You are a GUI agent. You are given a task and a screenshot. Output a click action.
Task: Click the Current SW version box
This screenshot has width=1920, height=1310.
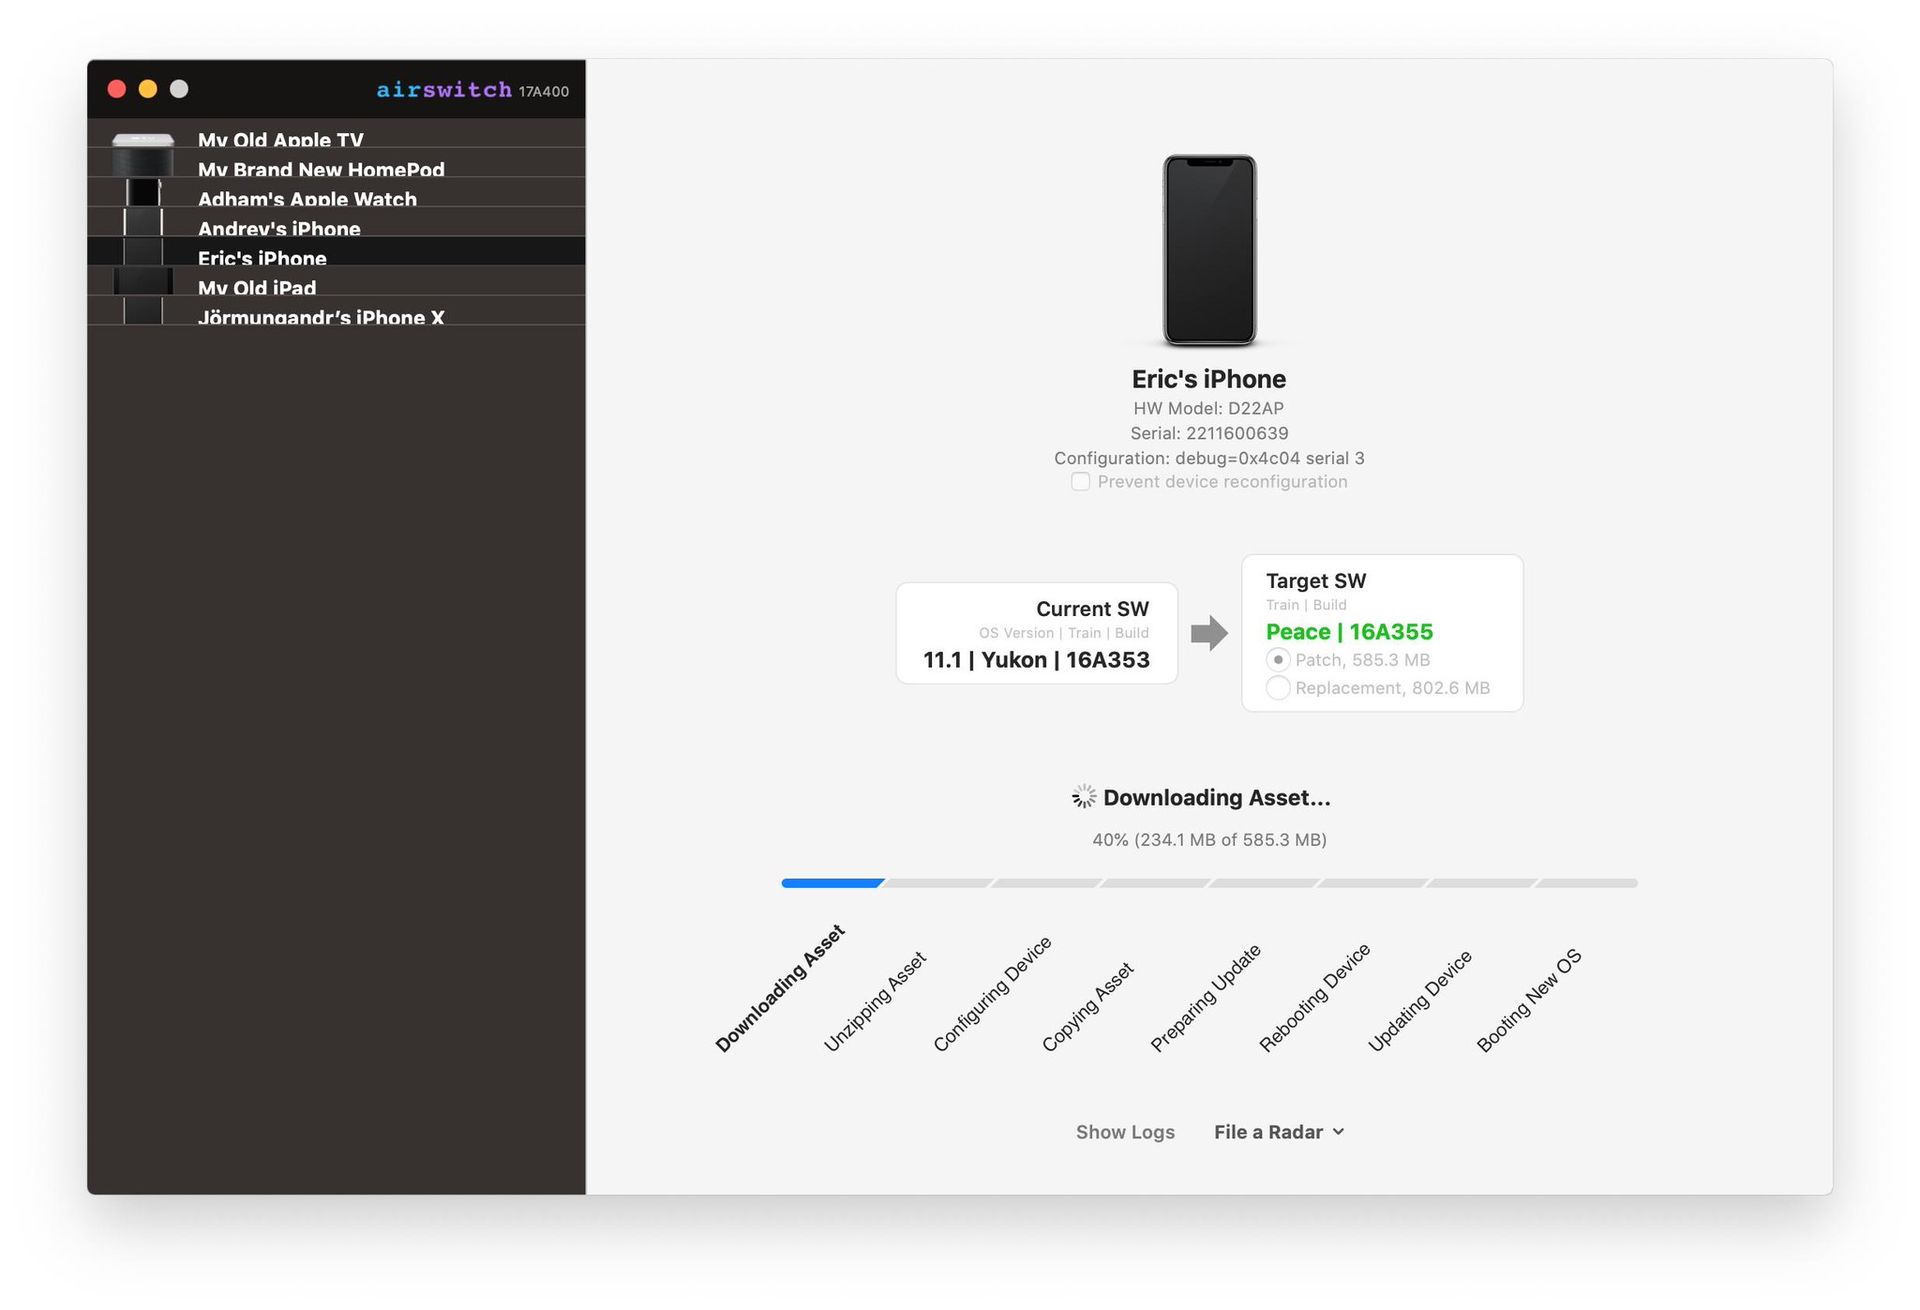pyautogui.click(x=1037, y=634)
